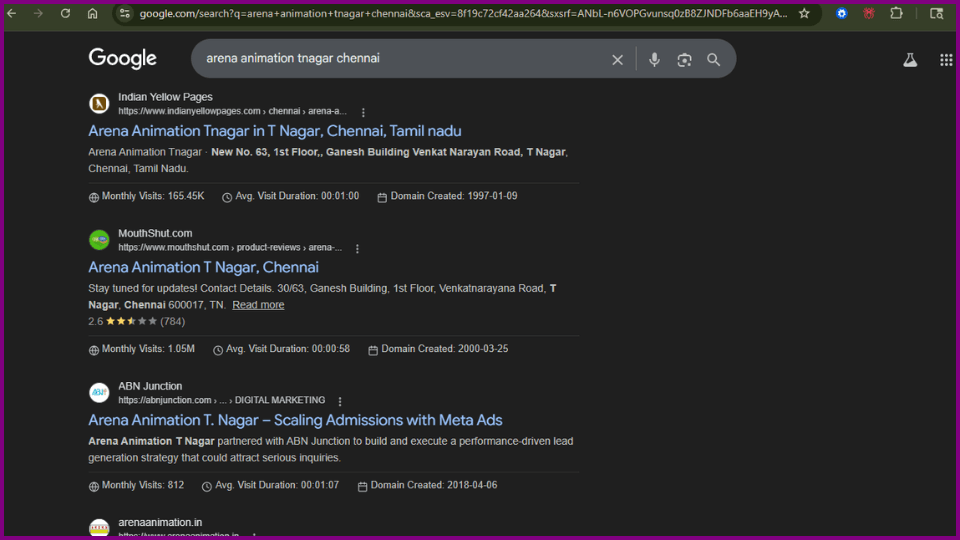Image resolution: width=960 pixels, height=540 pixels.
Task: Click inside the Google search input field
Action: (x=400, y=59)
